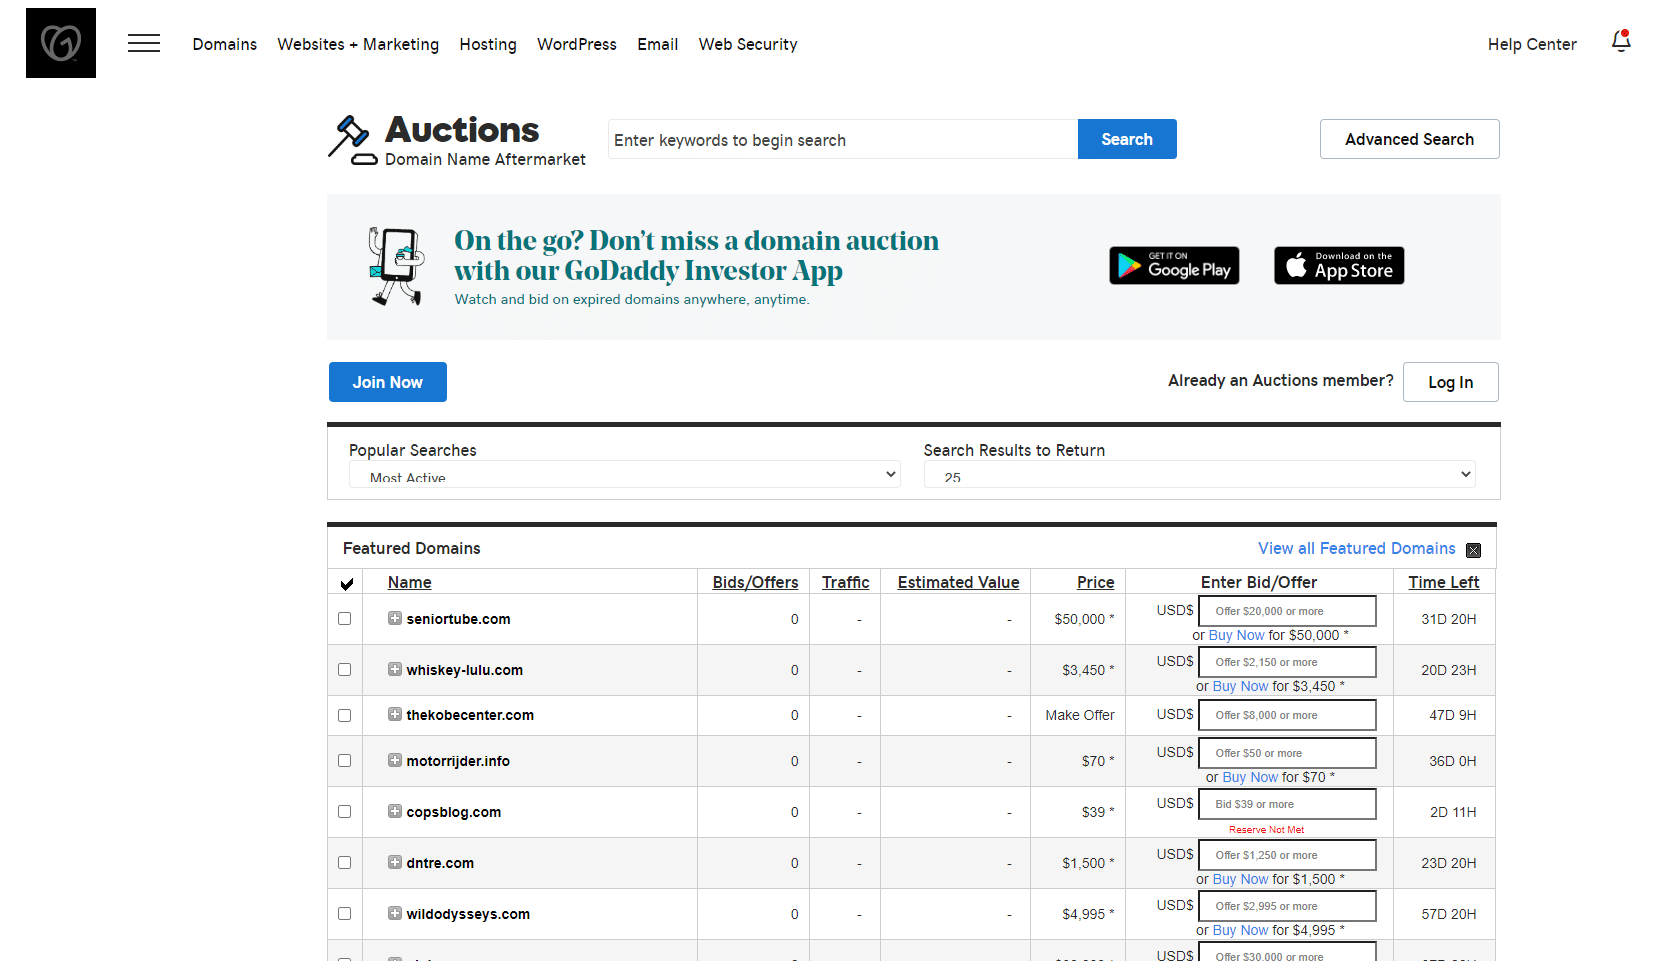The width and height of the screenshot is (1662, 961).
Task: Click the blue Search button
Action: (x=1127, y=139)
